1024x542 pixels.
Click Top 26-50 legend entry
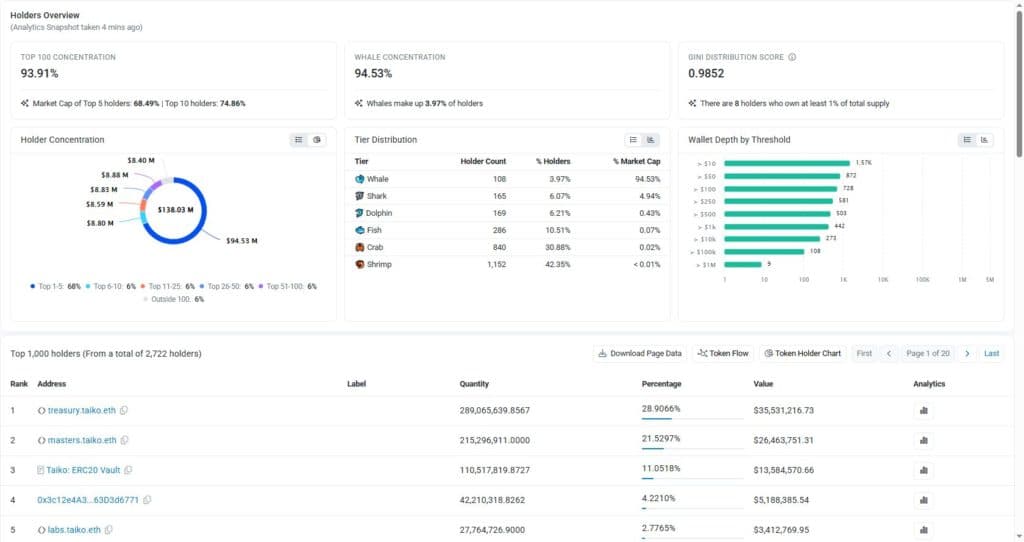tap(226, 286)
